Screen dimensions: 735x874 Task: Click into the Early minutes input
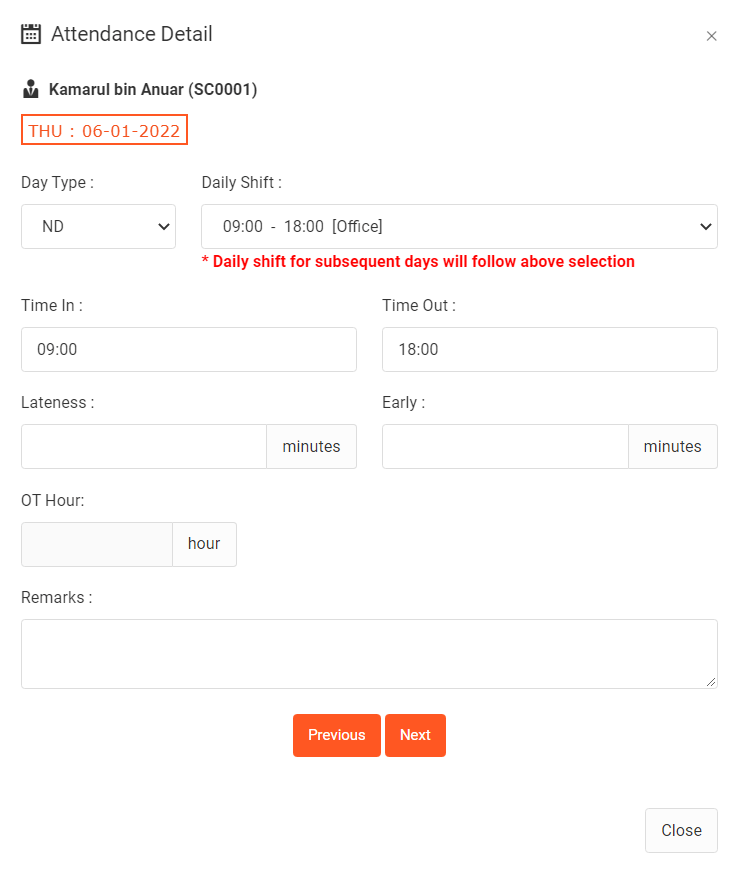[505, 446]
